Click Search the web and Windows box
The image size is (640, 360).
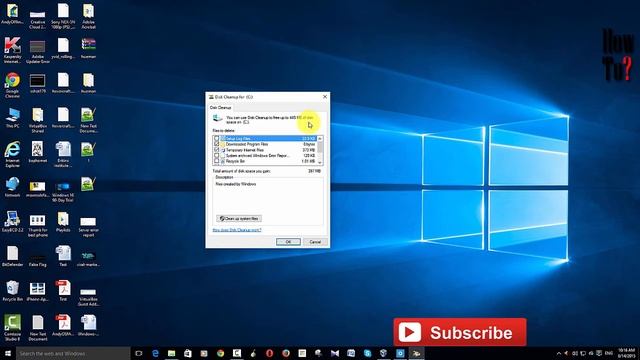[x=73, y=353]
